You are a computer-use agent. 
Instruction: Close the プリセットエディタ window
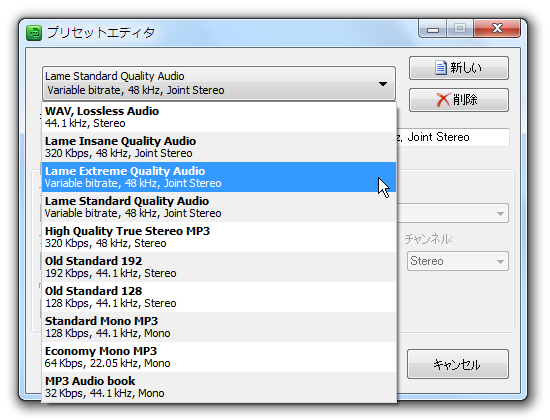pyautogui.click(x=497, y=28)
